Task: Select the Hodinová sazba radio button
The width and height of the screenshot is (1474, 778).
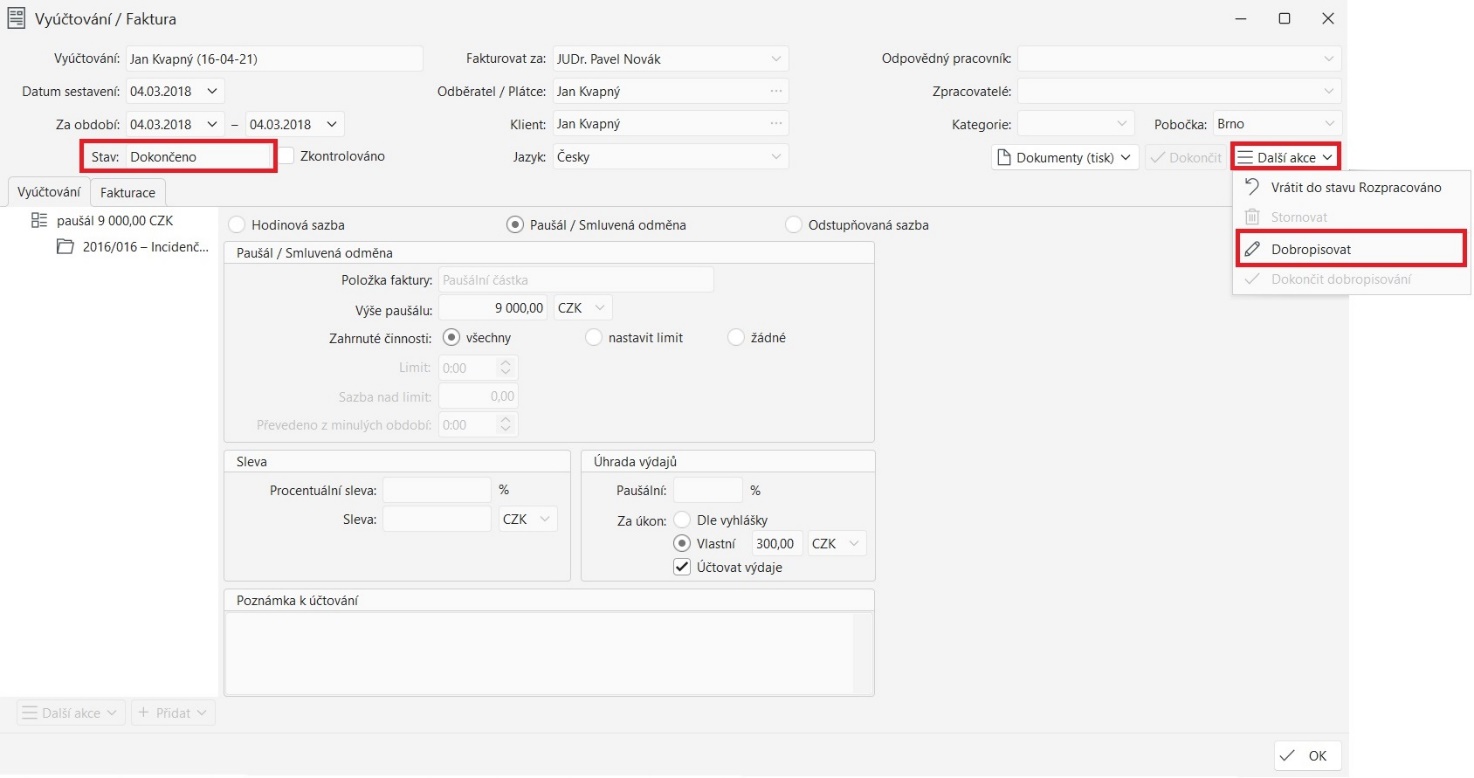Action: (x=237, y=225)
